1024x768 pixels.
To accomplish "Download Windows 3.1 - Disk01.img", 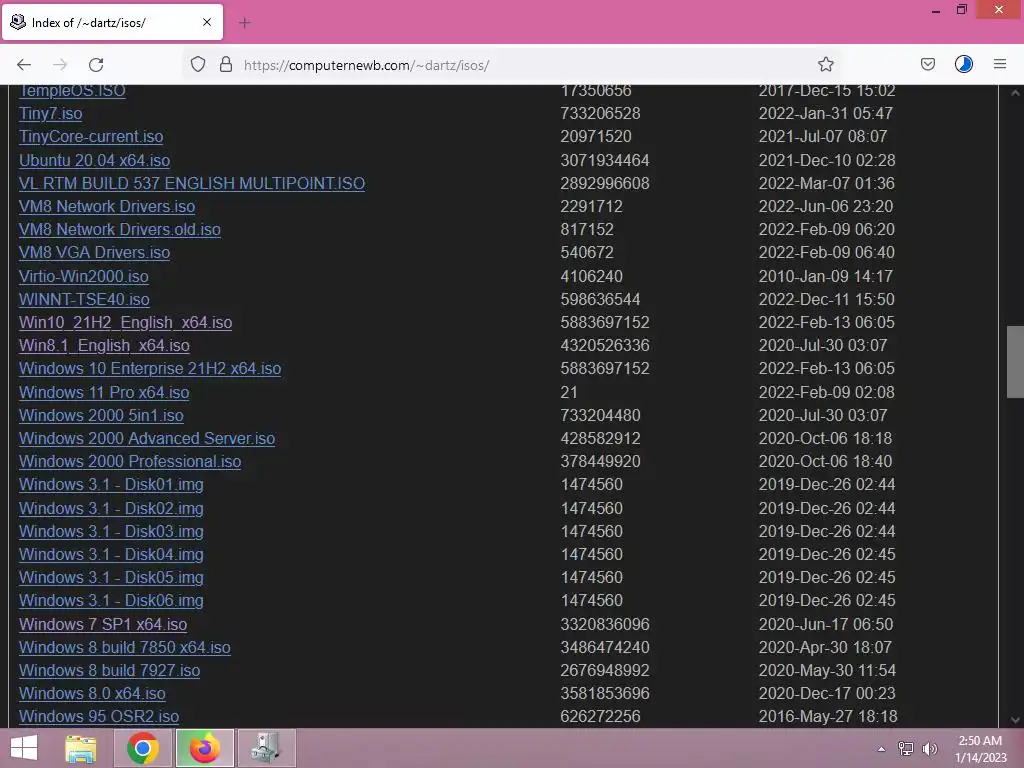I will 111,485.
